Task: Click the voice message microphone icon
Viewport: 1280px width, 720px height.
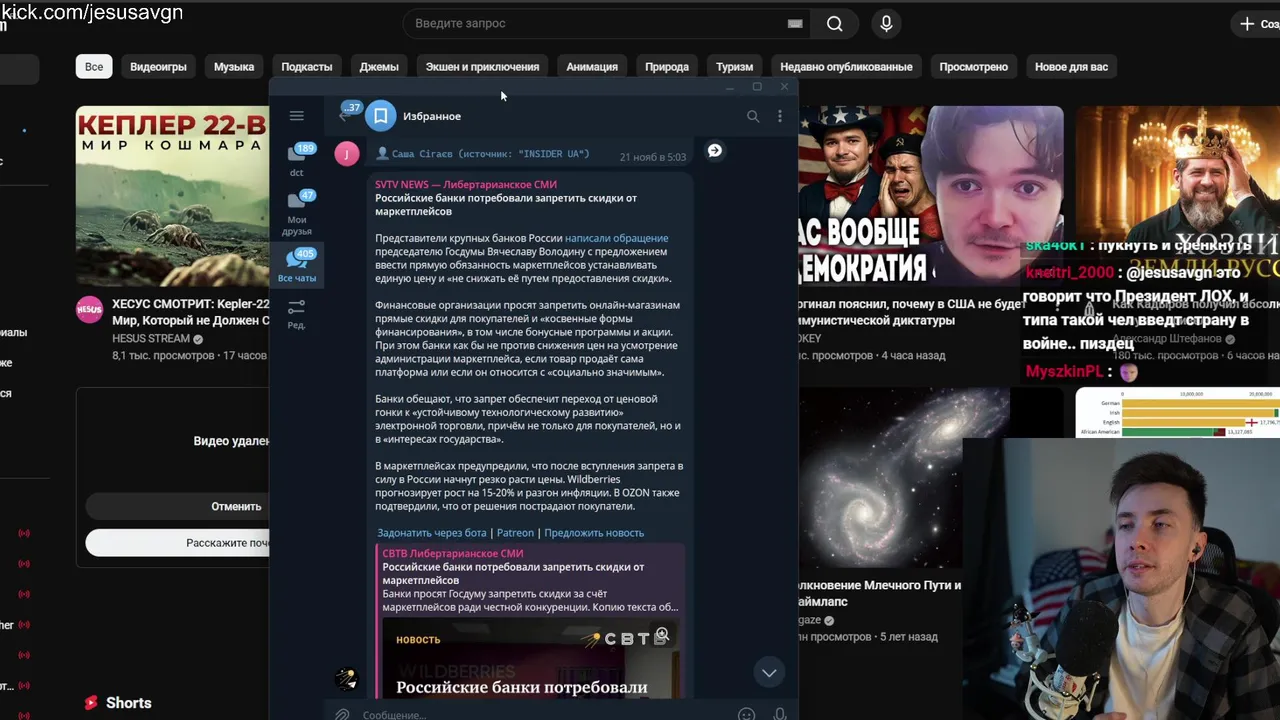Action: coord(780,714)
